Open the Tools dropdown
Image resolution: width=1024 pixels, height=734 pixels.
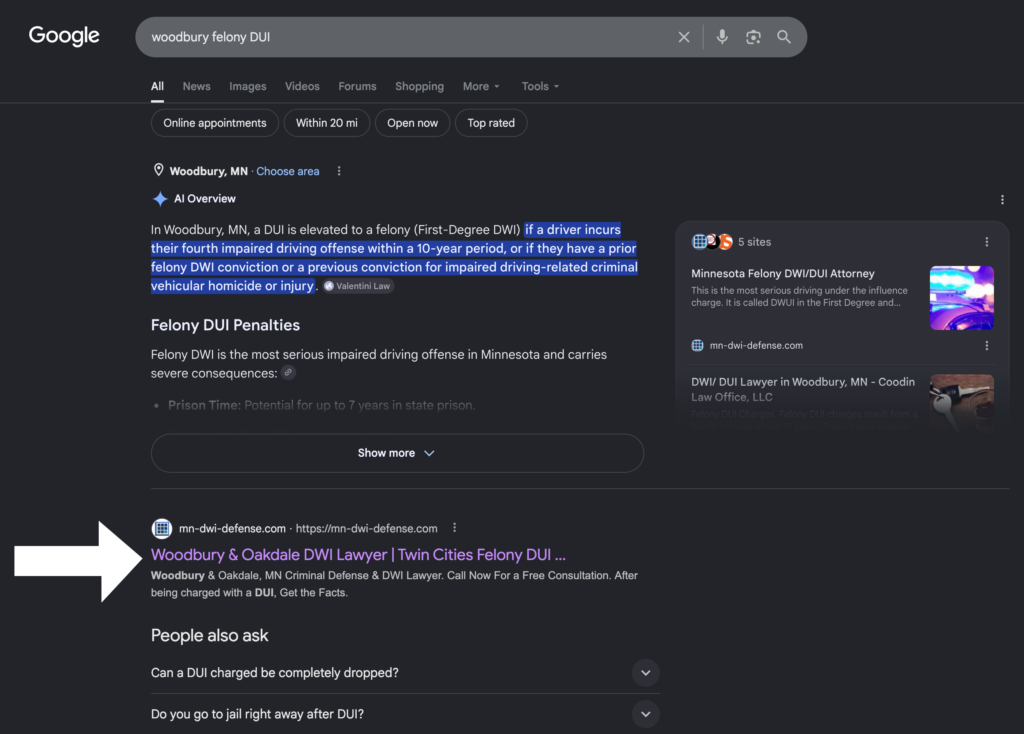click(x=540, y=86)
